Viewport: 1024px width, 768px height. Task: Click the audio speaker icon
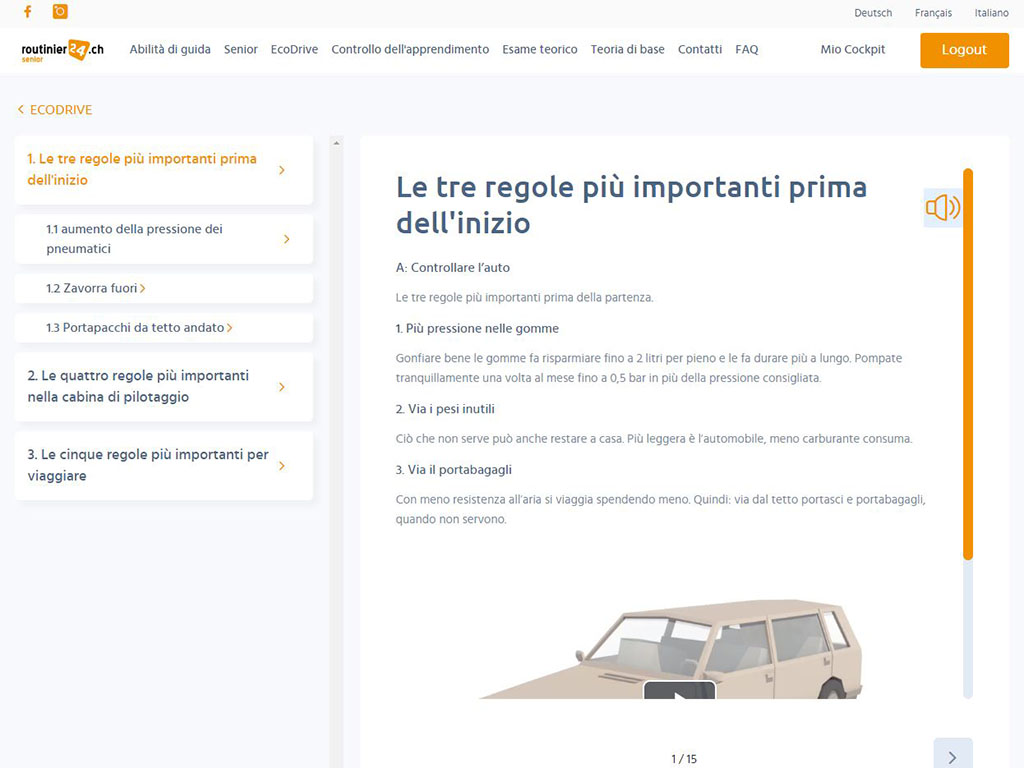pos(942,208)
